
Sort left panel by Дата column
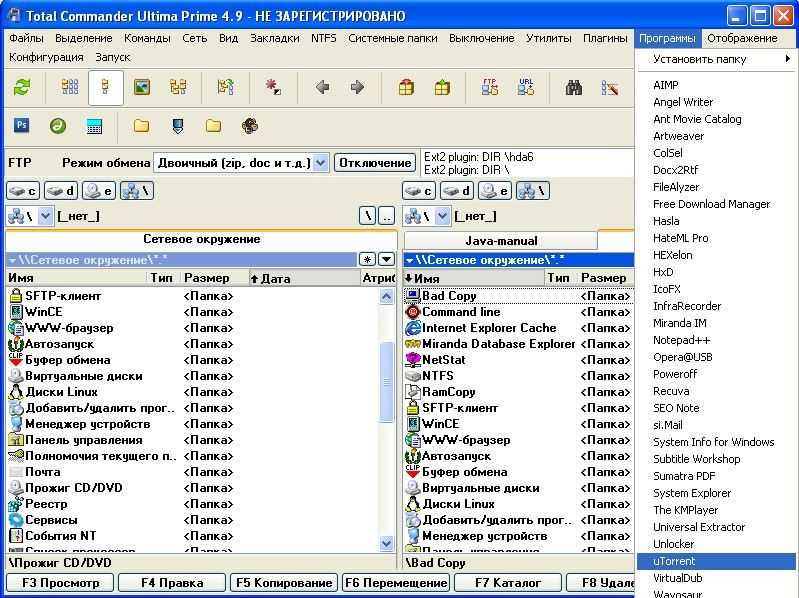pos(305,278)
